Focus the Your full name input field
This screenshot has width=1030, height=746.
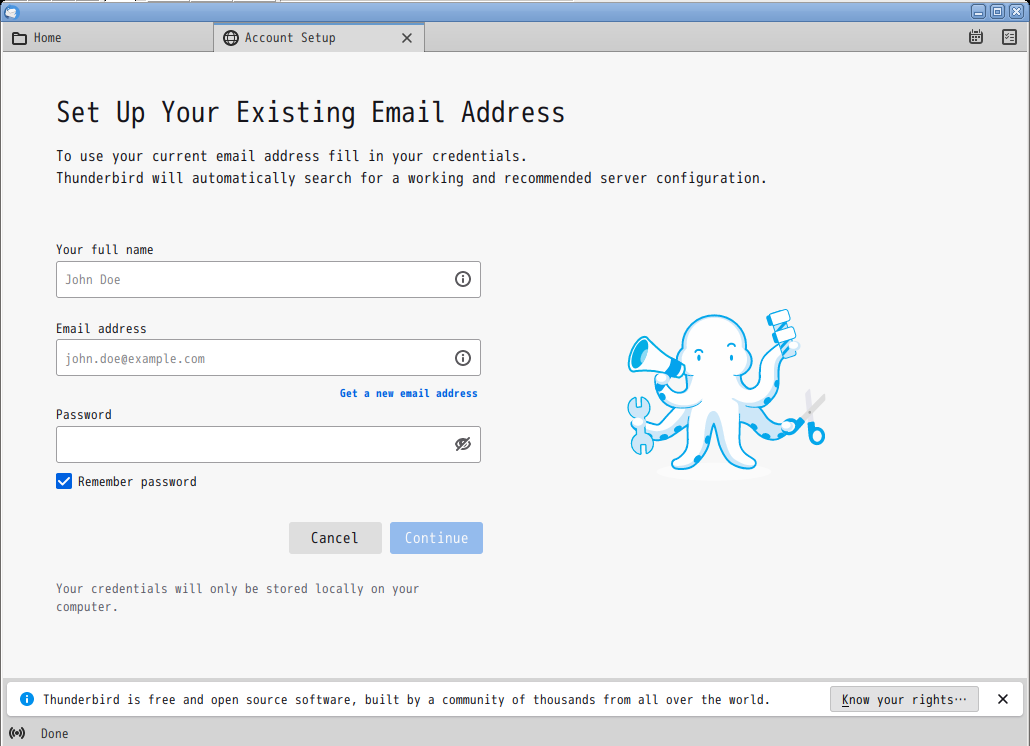(x=268, y=280)
